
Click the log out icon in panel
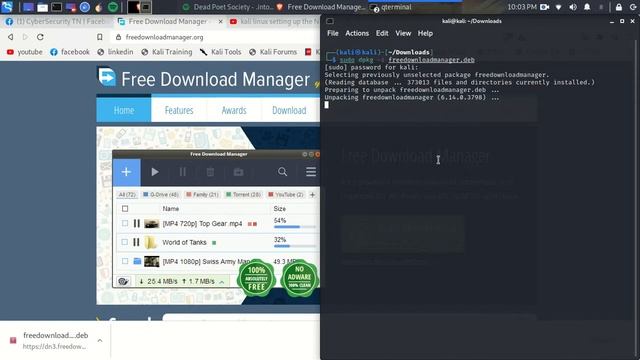pyautogui.click(x=633, y=7)
